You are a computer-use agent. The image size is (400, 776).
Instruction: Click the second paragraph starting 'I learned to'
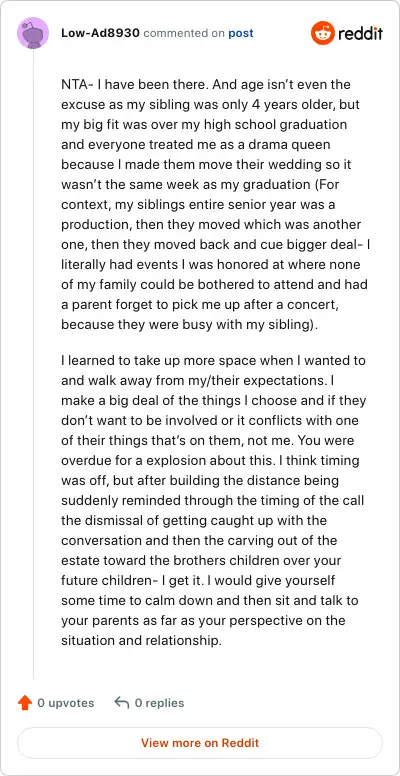[214, 500]
